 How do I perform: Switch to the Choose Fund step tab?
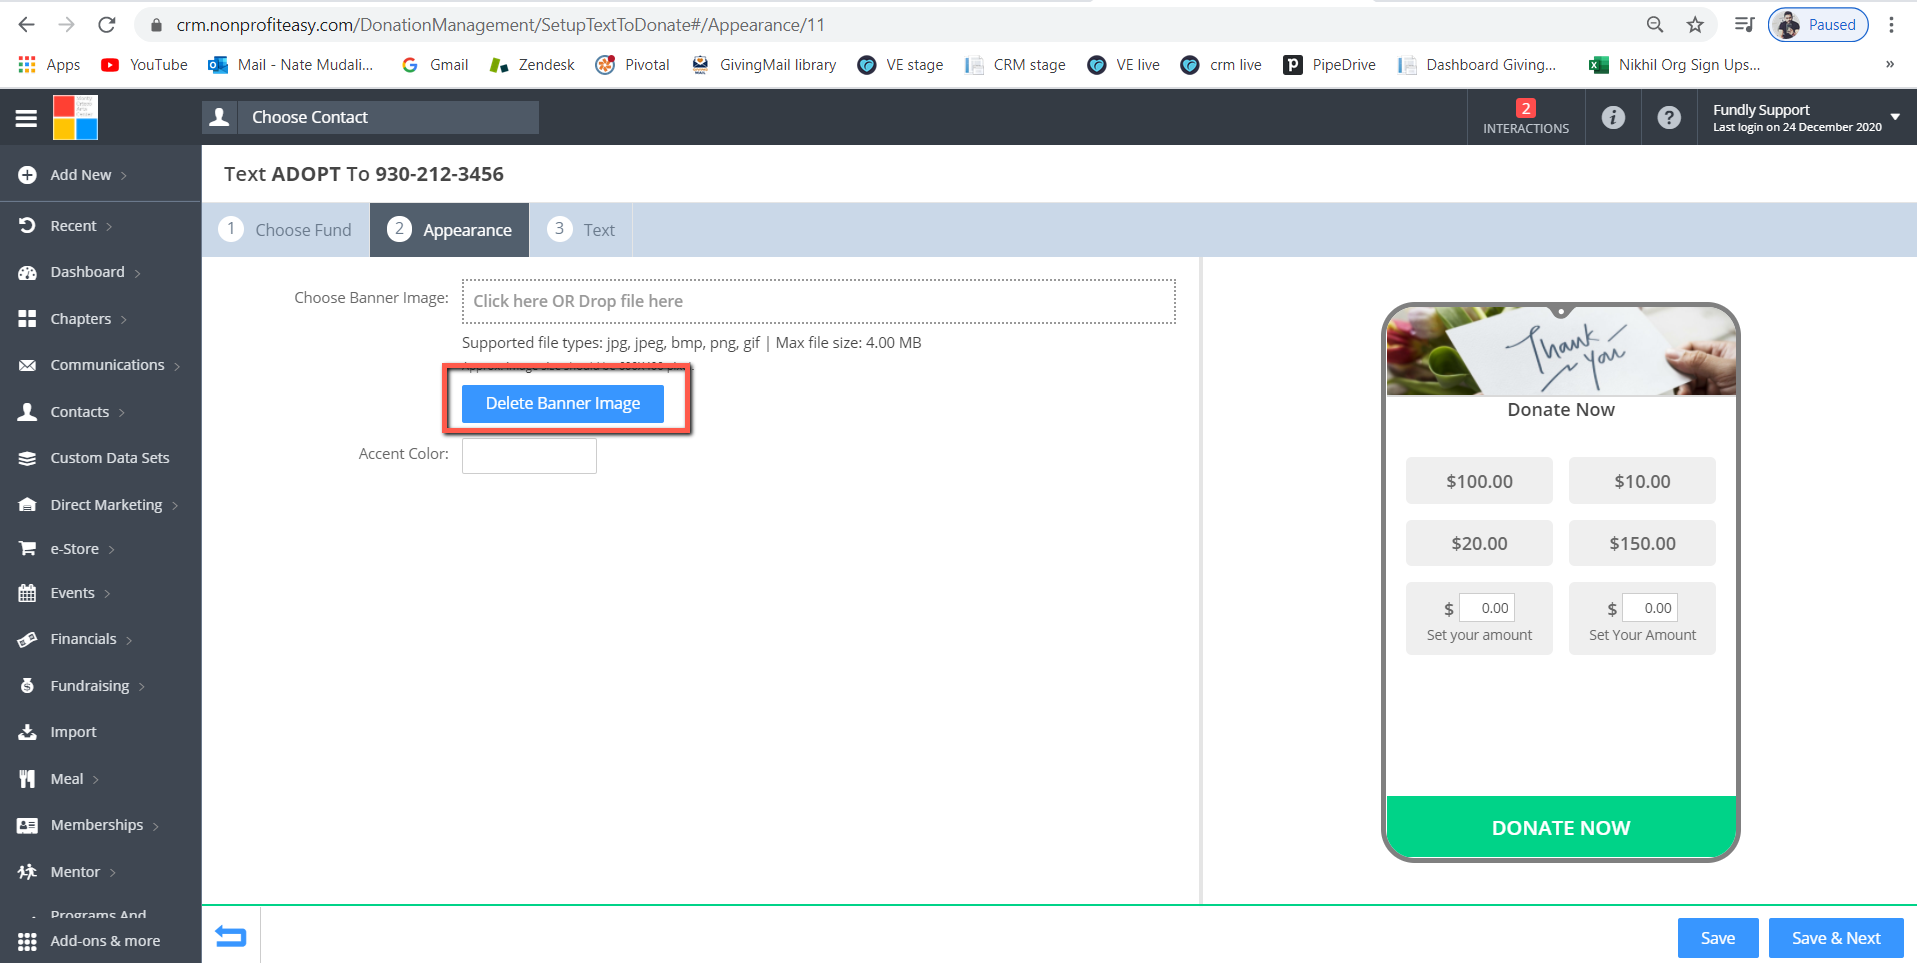pyautogui.click(x=286, y=230)
